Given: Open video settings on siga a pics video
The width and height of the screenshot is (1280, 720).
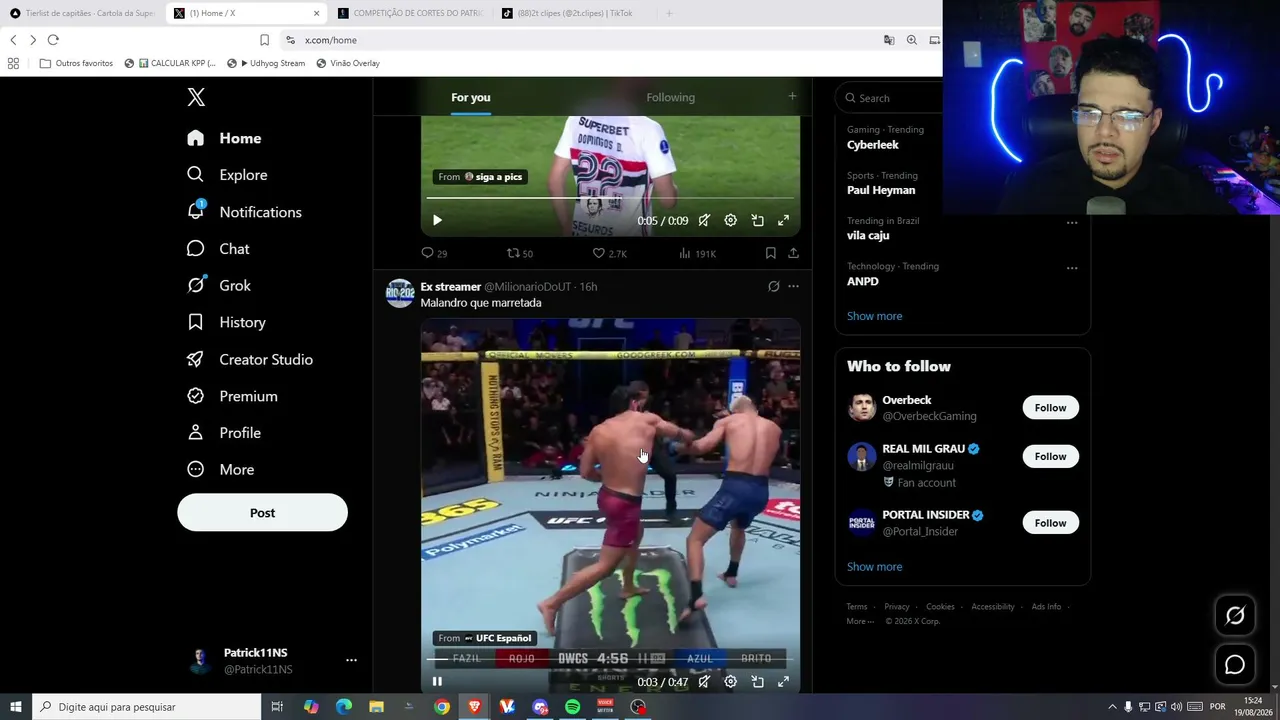Looking at the screenshot, I should pyautogui.click(x=731, y=220).
